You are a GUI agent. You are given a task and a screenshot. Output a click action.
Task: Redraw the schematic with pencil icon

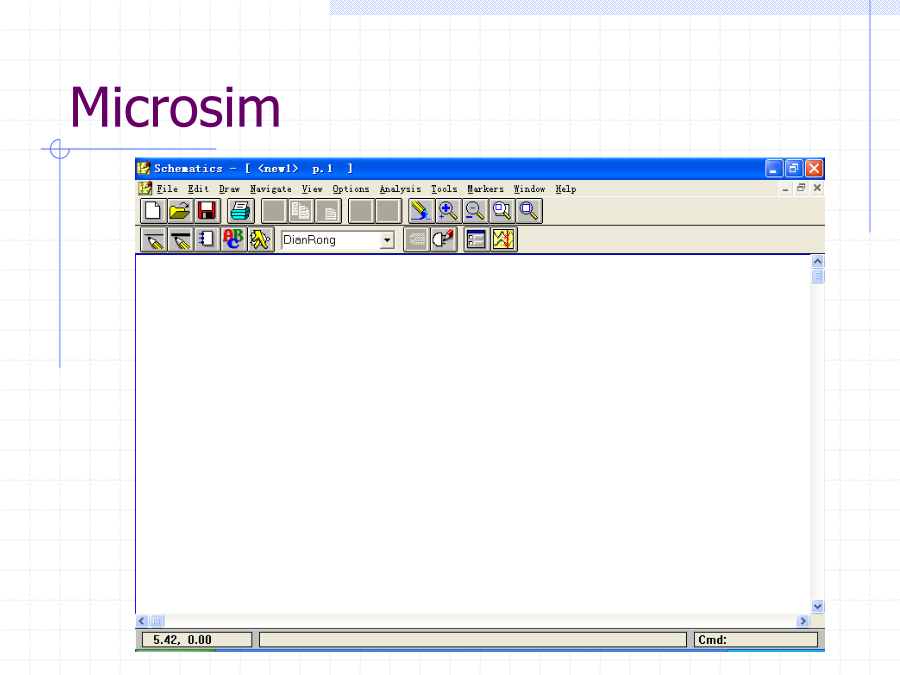pyautogui.click(x=421, y=211)
